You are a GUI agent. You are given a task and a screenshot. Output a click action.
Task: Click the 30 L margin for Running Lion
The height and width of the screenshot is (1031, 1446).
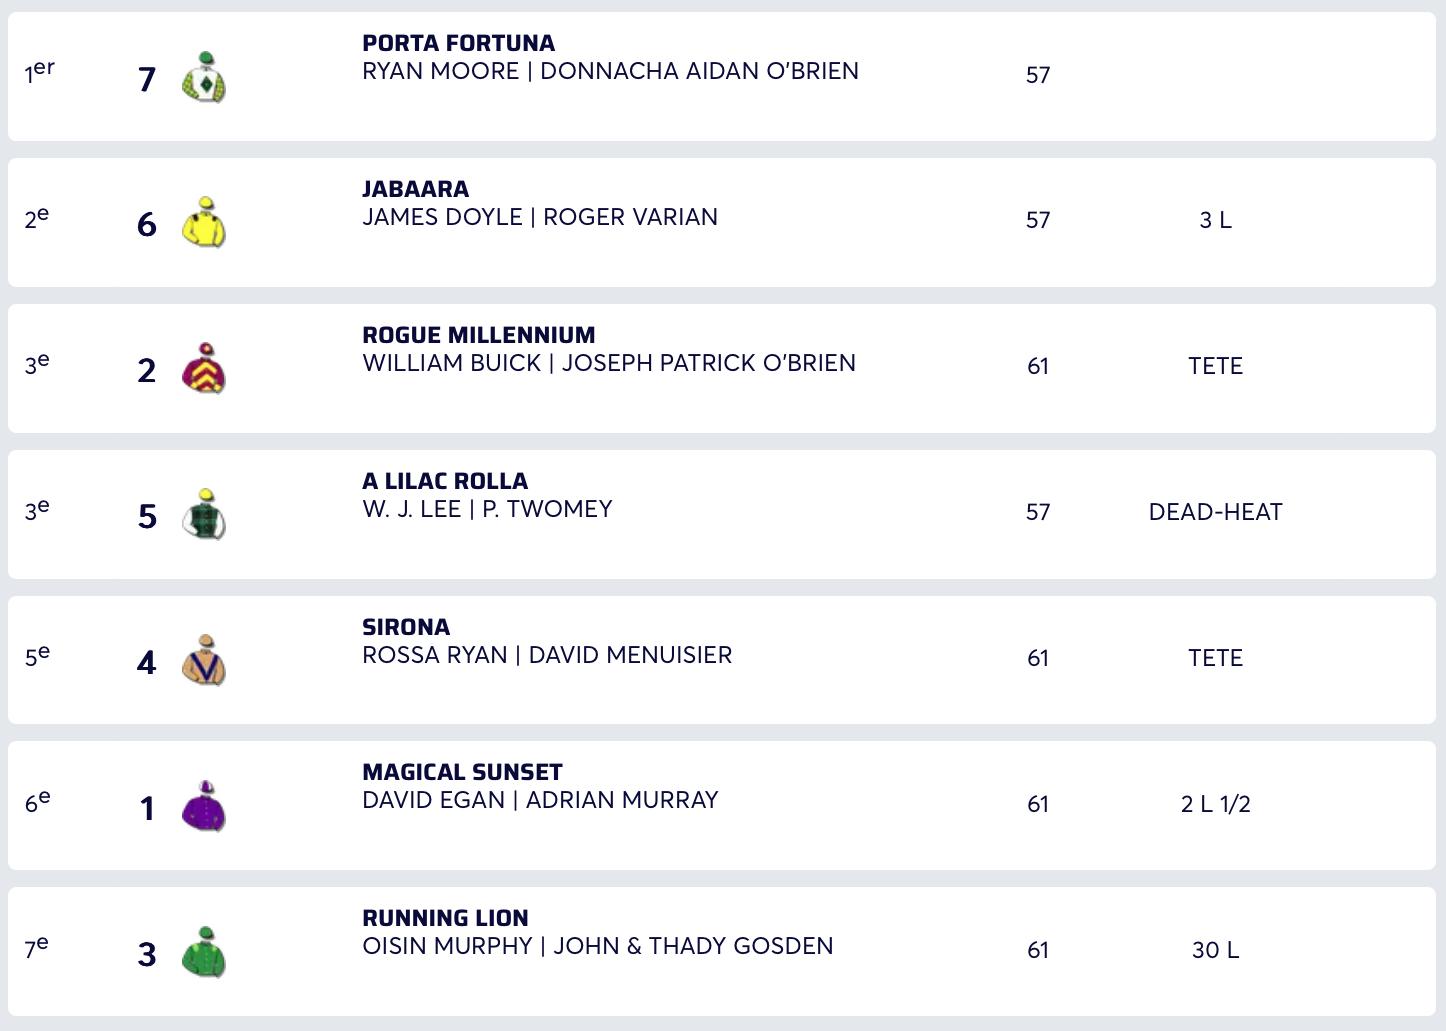[x=1215, y=950]
